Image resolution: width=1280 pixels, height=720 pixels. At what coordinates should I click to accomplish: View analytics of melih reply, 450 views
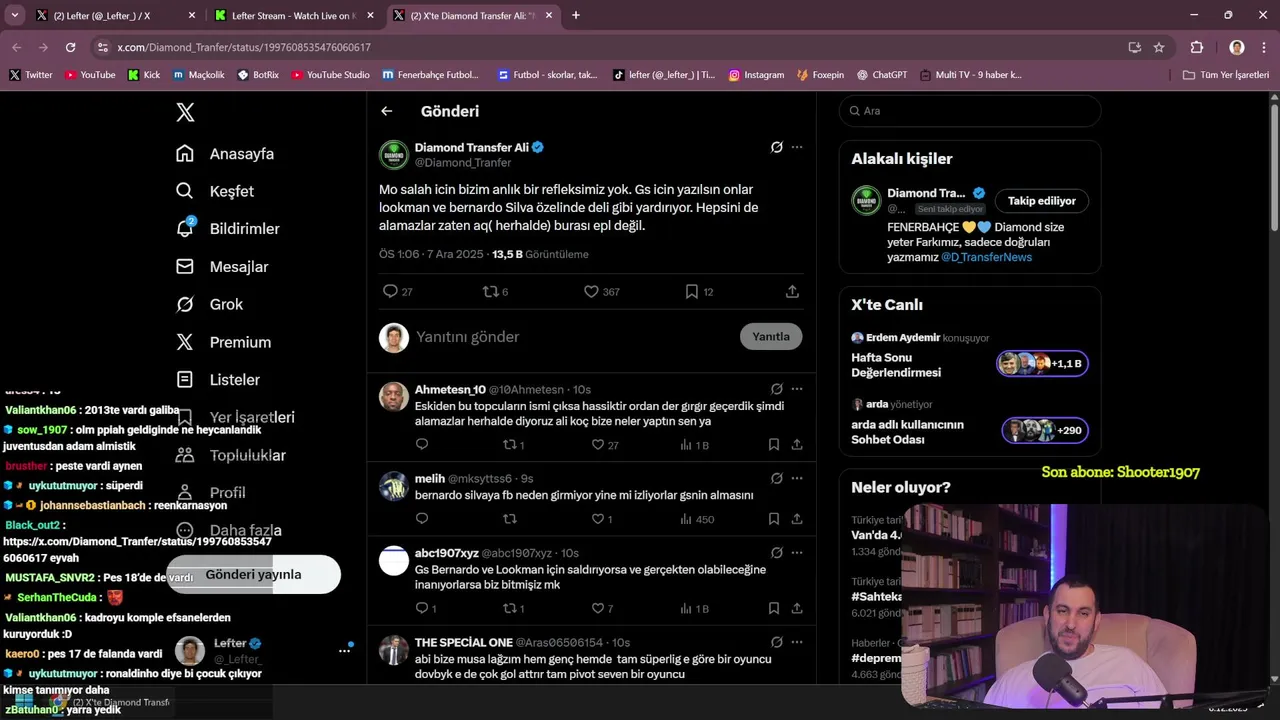(697, 519)
